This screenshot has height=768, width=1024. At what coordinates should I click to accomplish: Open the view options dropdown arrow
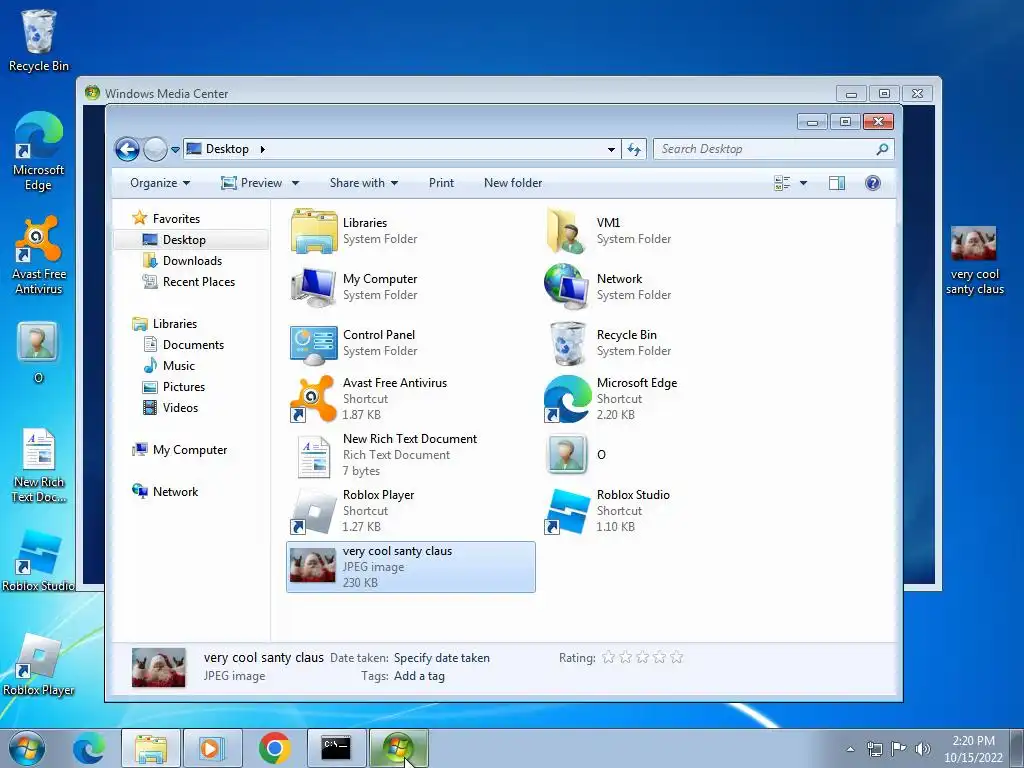(x=803, y=184)
